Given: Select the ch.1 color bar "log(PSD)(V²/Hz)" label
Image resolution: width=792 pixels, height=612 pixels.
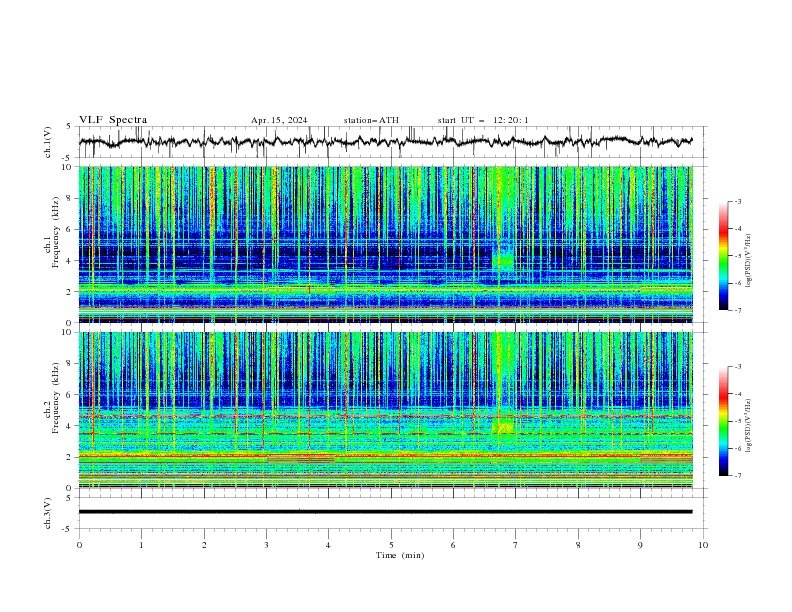Looking at the screenshot, I should click(x=749, y=261).
